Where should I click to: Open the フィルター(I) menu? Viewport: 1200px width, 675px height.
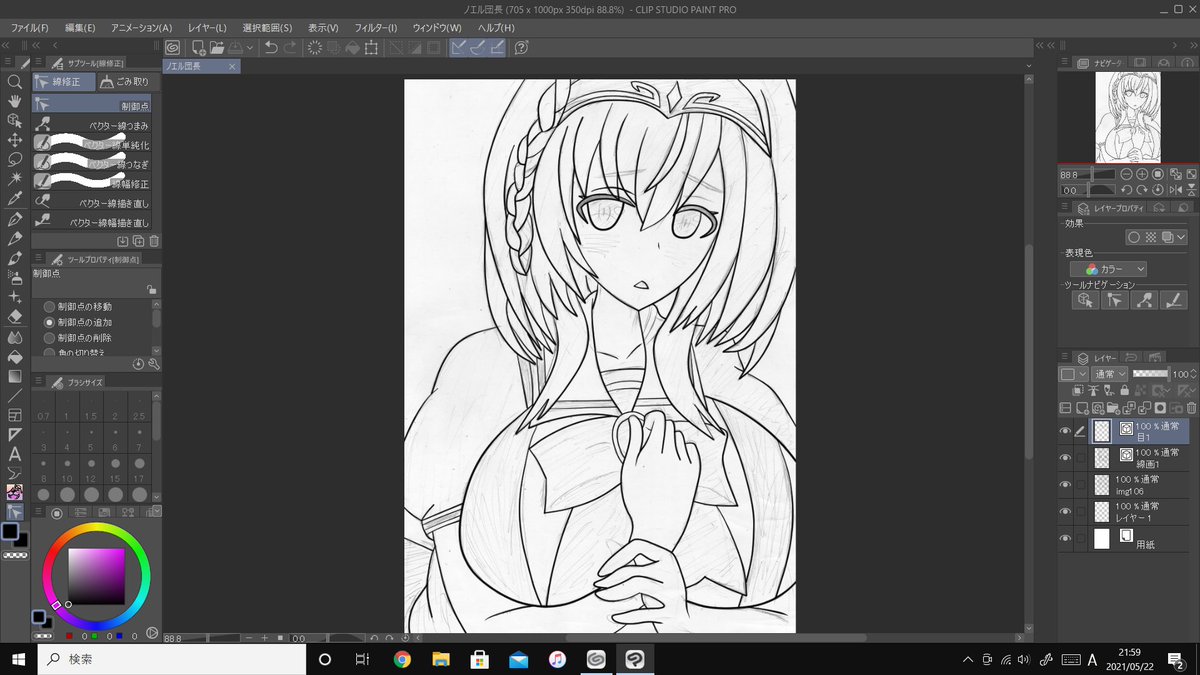pos(375,27)
